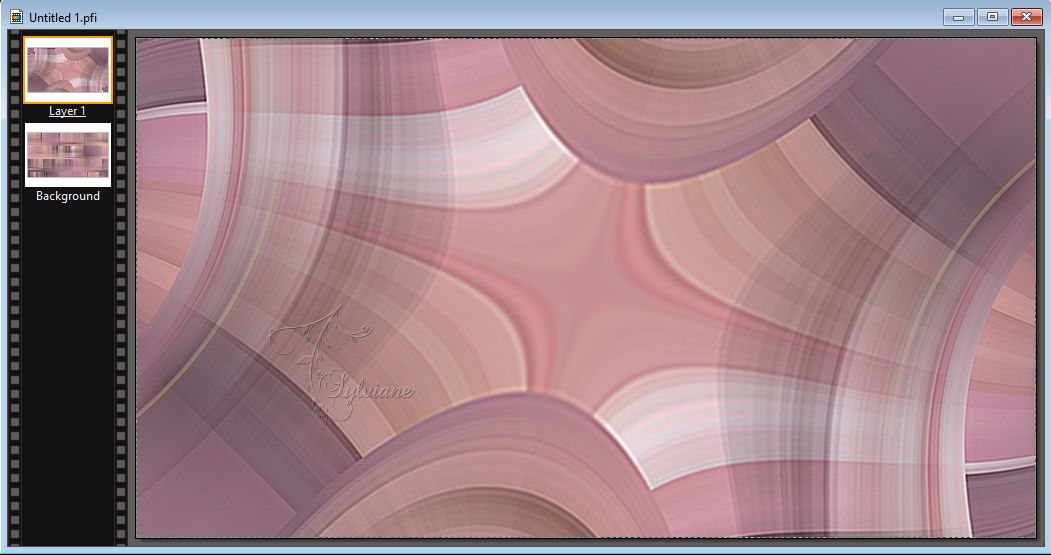Image resolution: width=1051 pixels, height=555 pixels.
Task: Minimize the Untitled 1.pfi window
Action: [x=959, y=17]
